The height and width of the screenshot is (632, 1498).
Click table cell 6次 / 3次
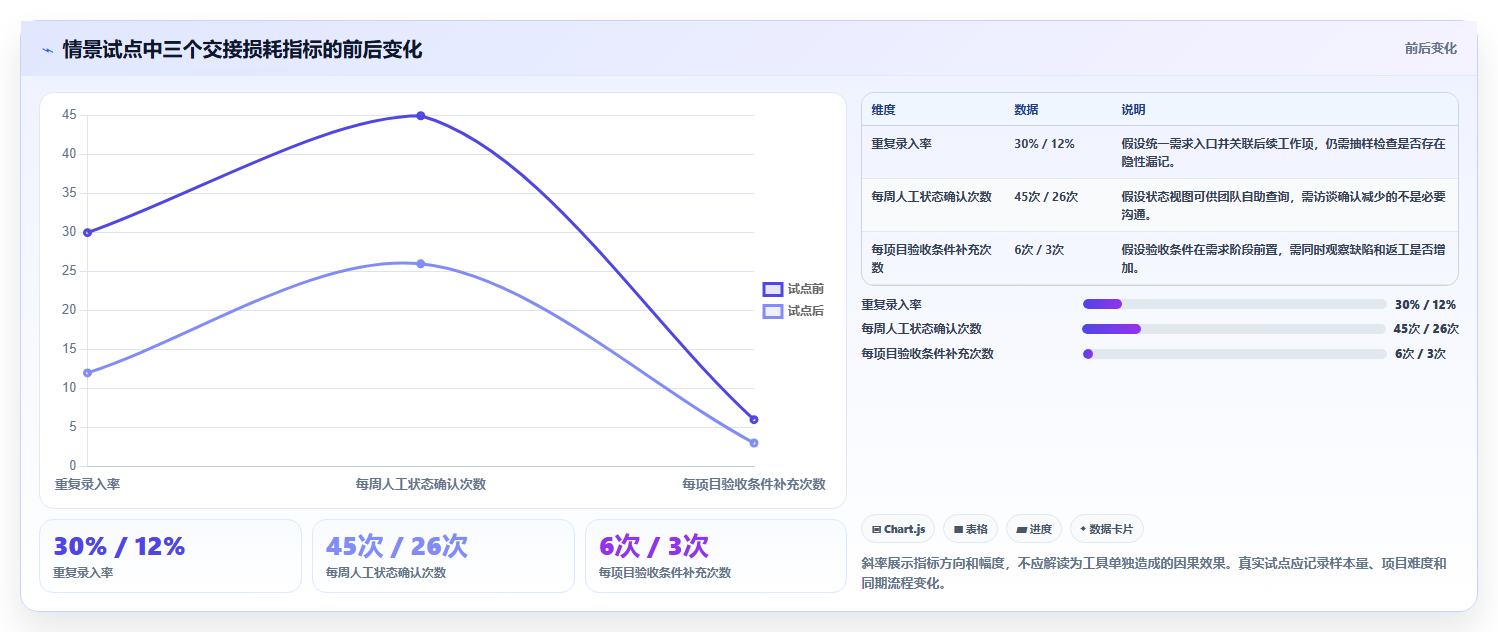point(1039,250)
